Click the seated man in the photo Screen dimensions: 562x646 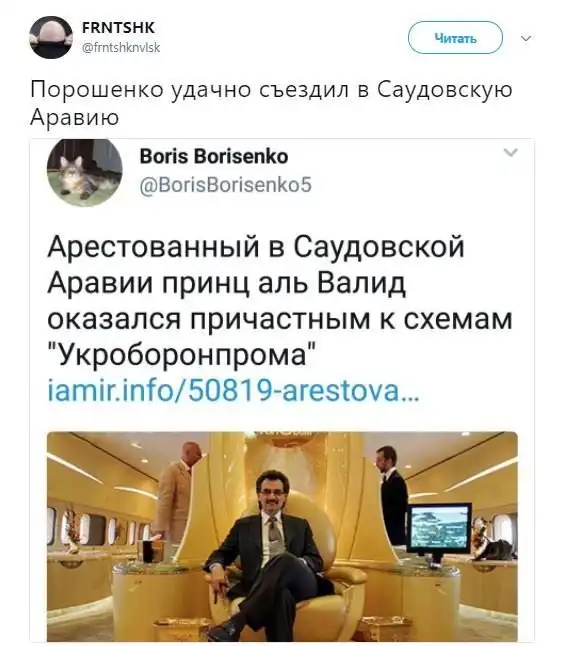coord(266,556)
